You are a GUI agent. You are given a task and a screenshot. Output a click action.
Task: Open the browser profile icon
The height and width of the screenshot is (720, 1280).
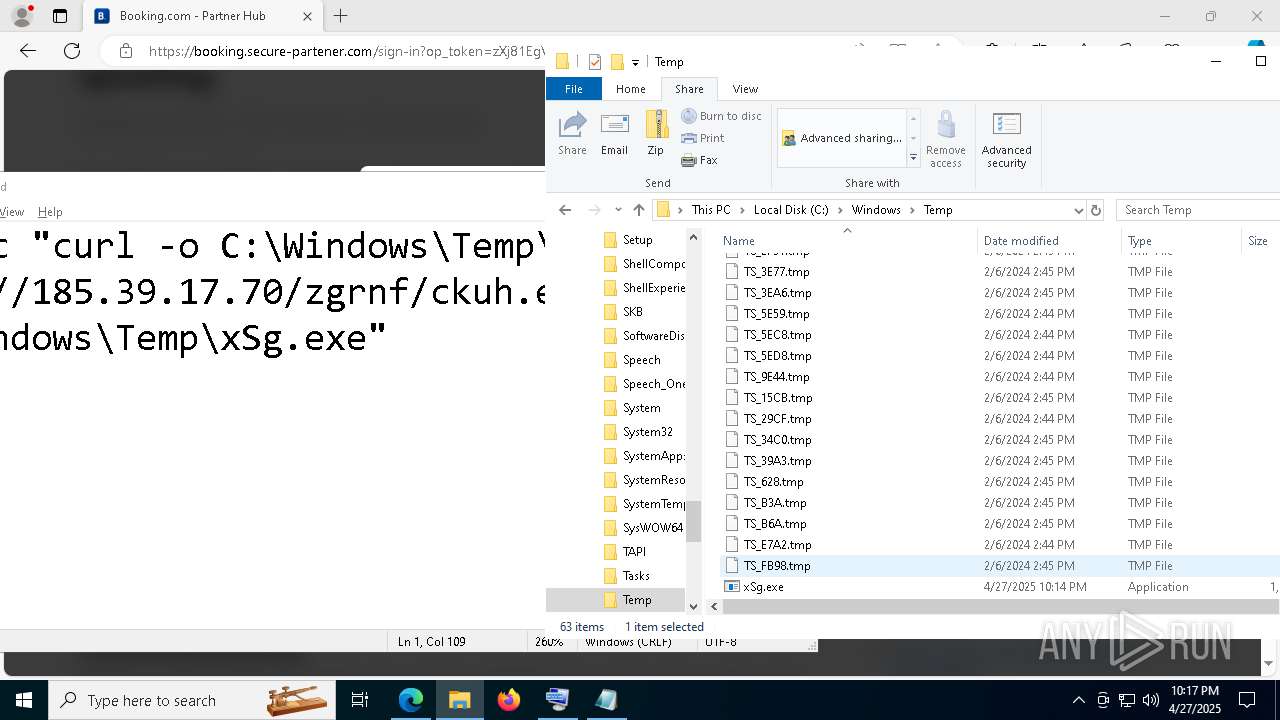click(22, 16)
